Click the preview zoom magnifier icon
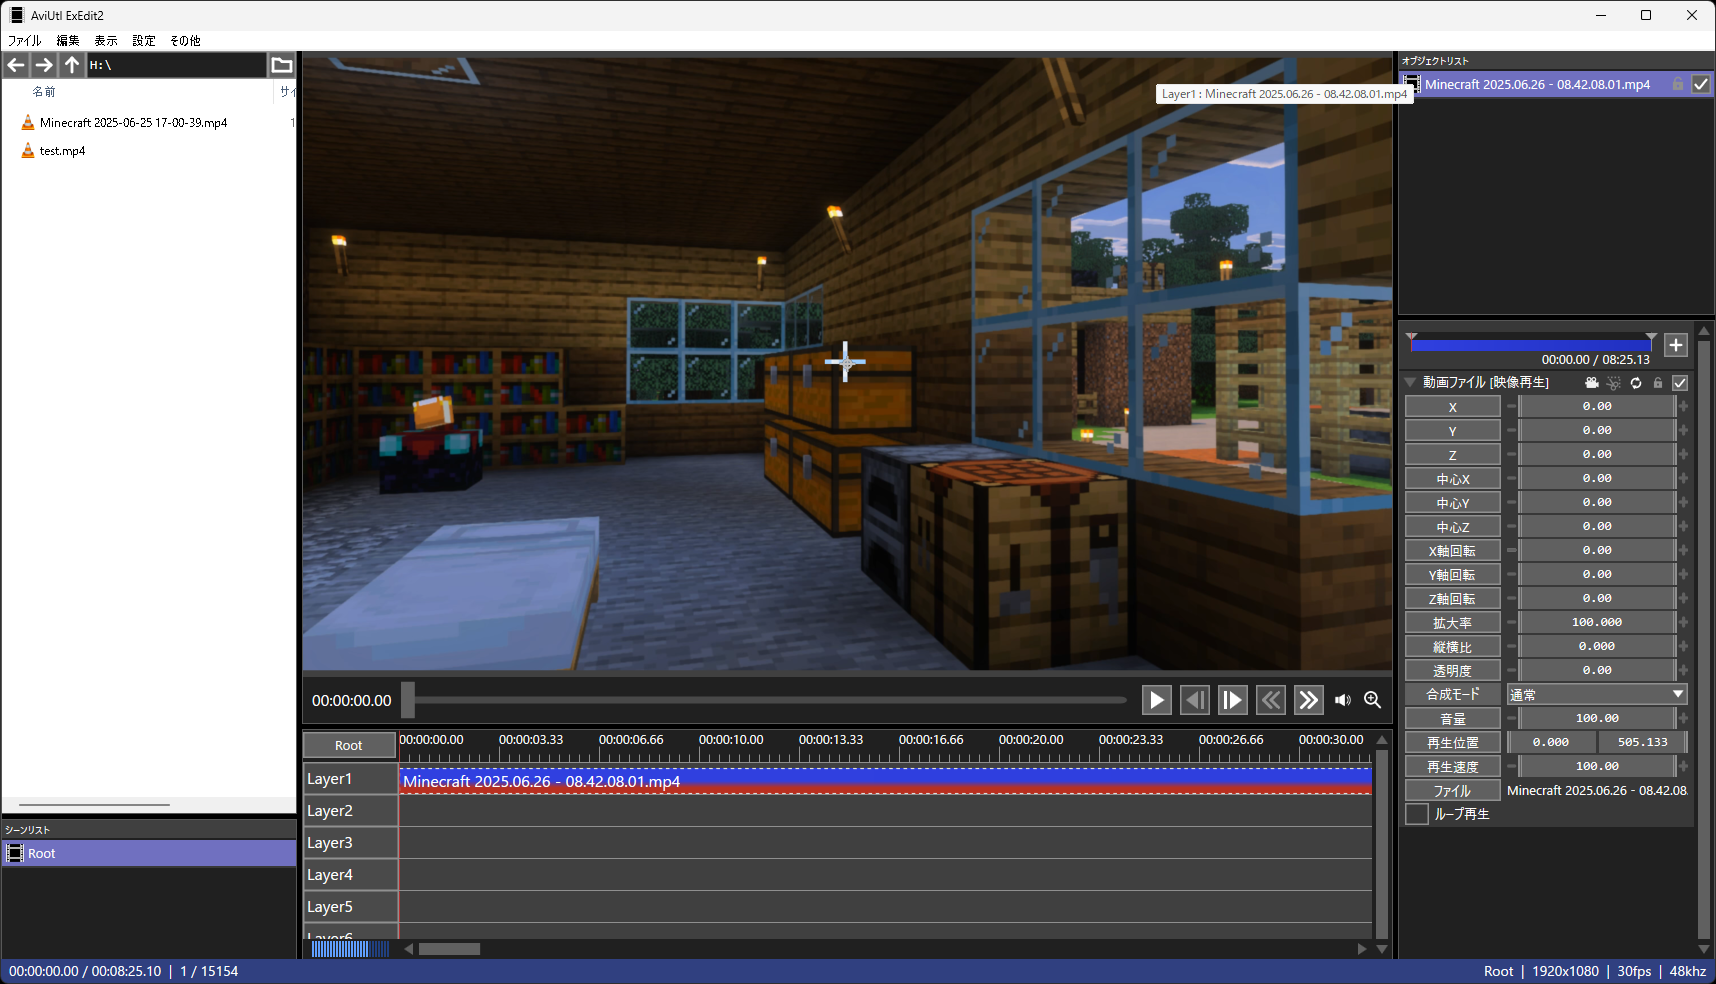The height and width of the screenshot is (984, 1716). (1373, 700)
